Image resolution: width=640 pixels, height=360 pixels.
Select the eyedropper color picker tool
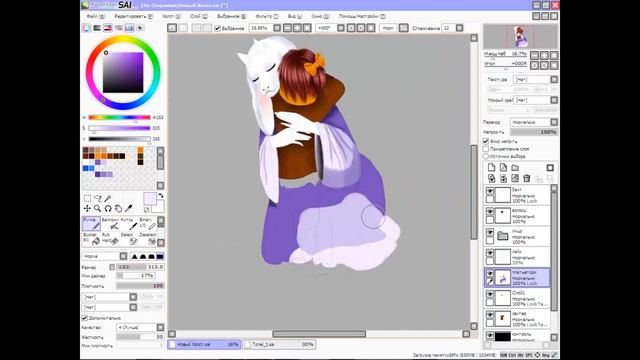(x=128, y=209)
